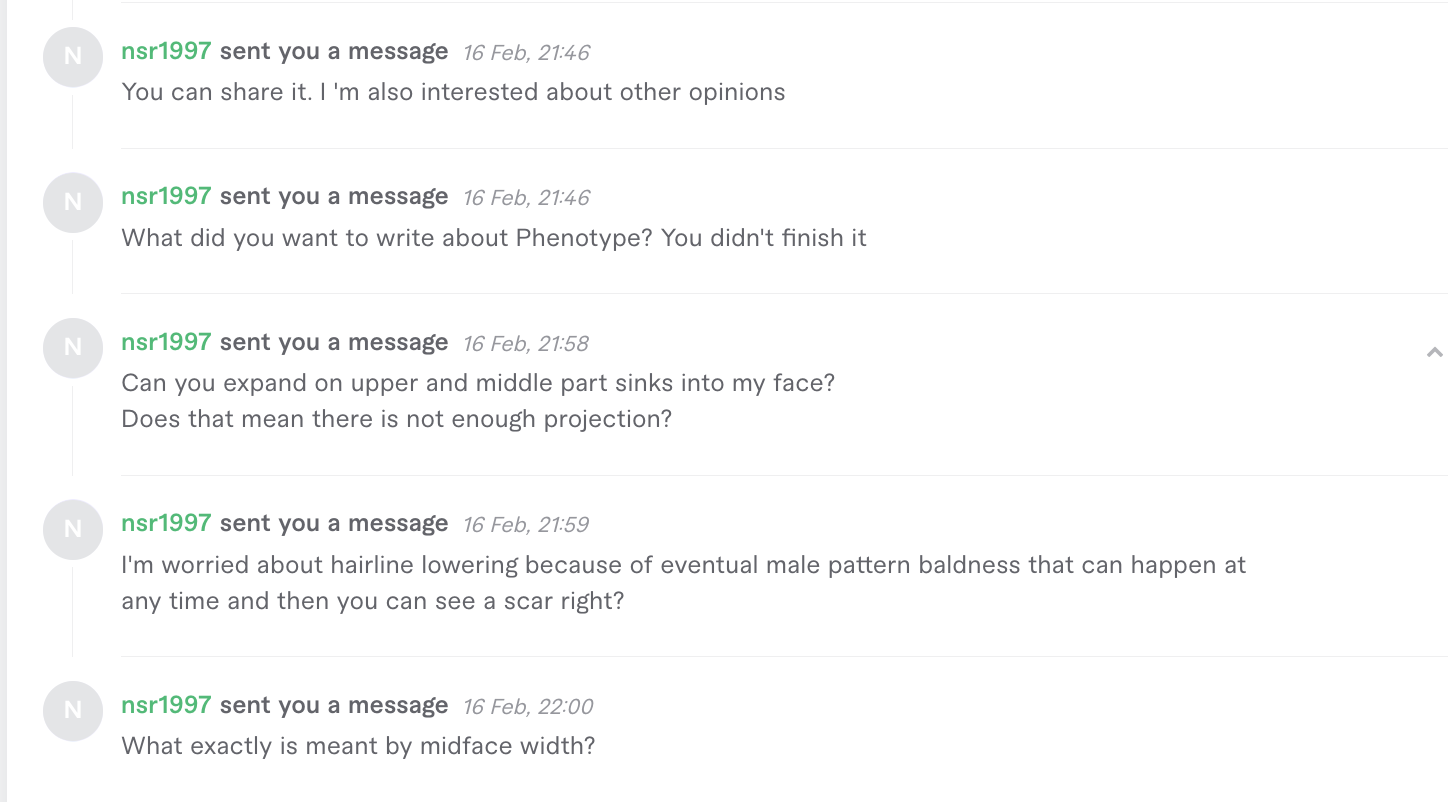Click the "16 Feb, 21:59" timestamp
Viewport: 1448px width, 802px height.
526,525
